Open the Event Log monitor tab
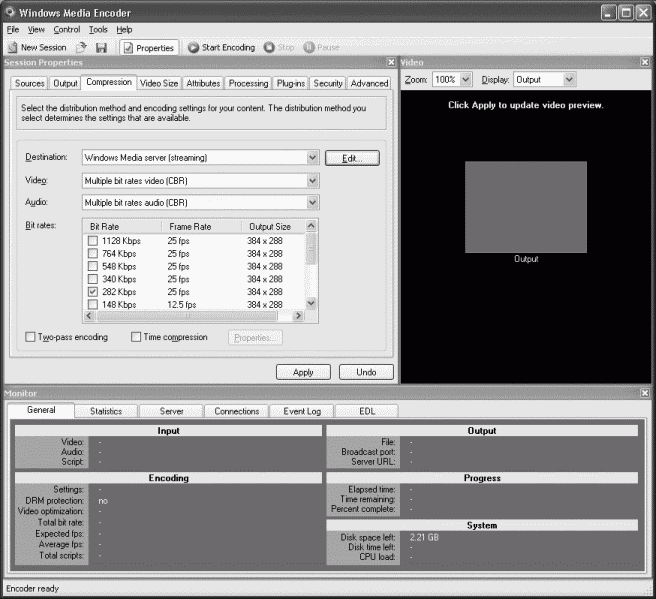 302,411
